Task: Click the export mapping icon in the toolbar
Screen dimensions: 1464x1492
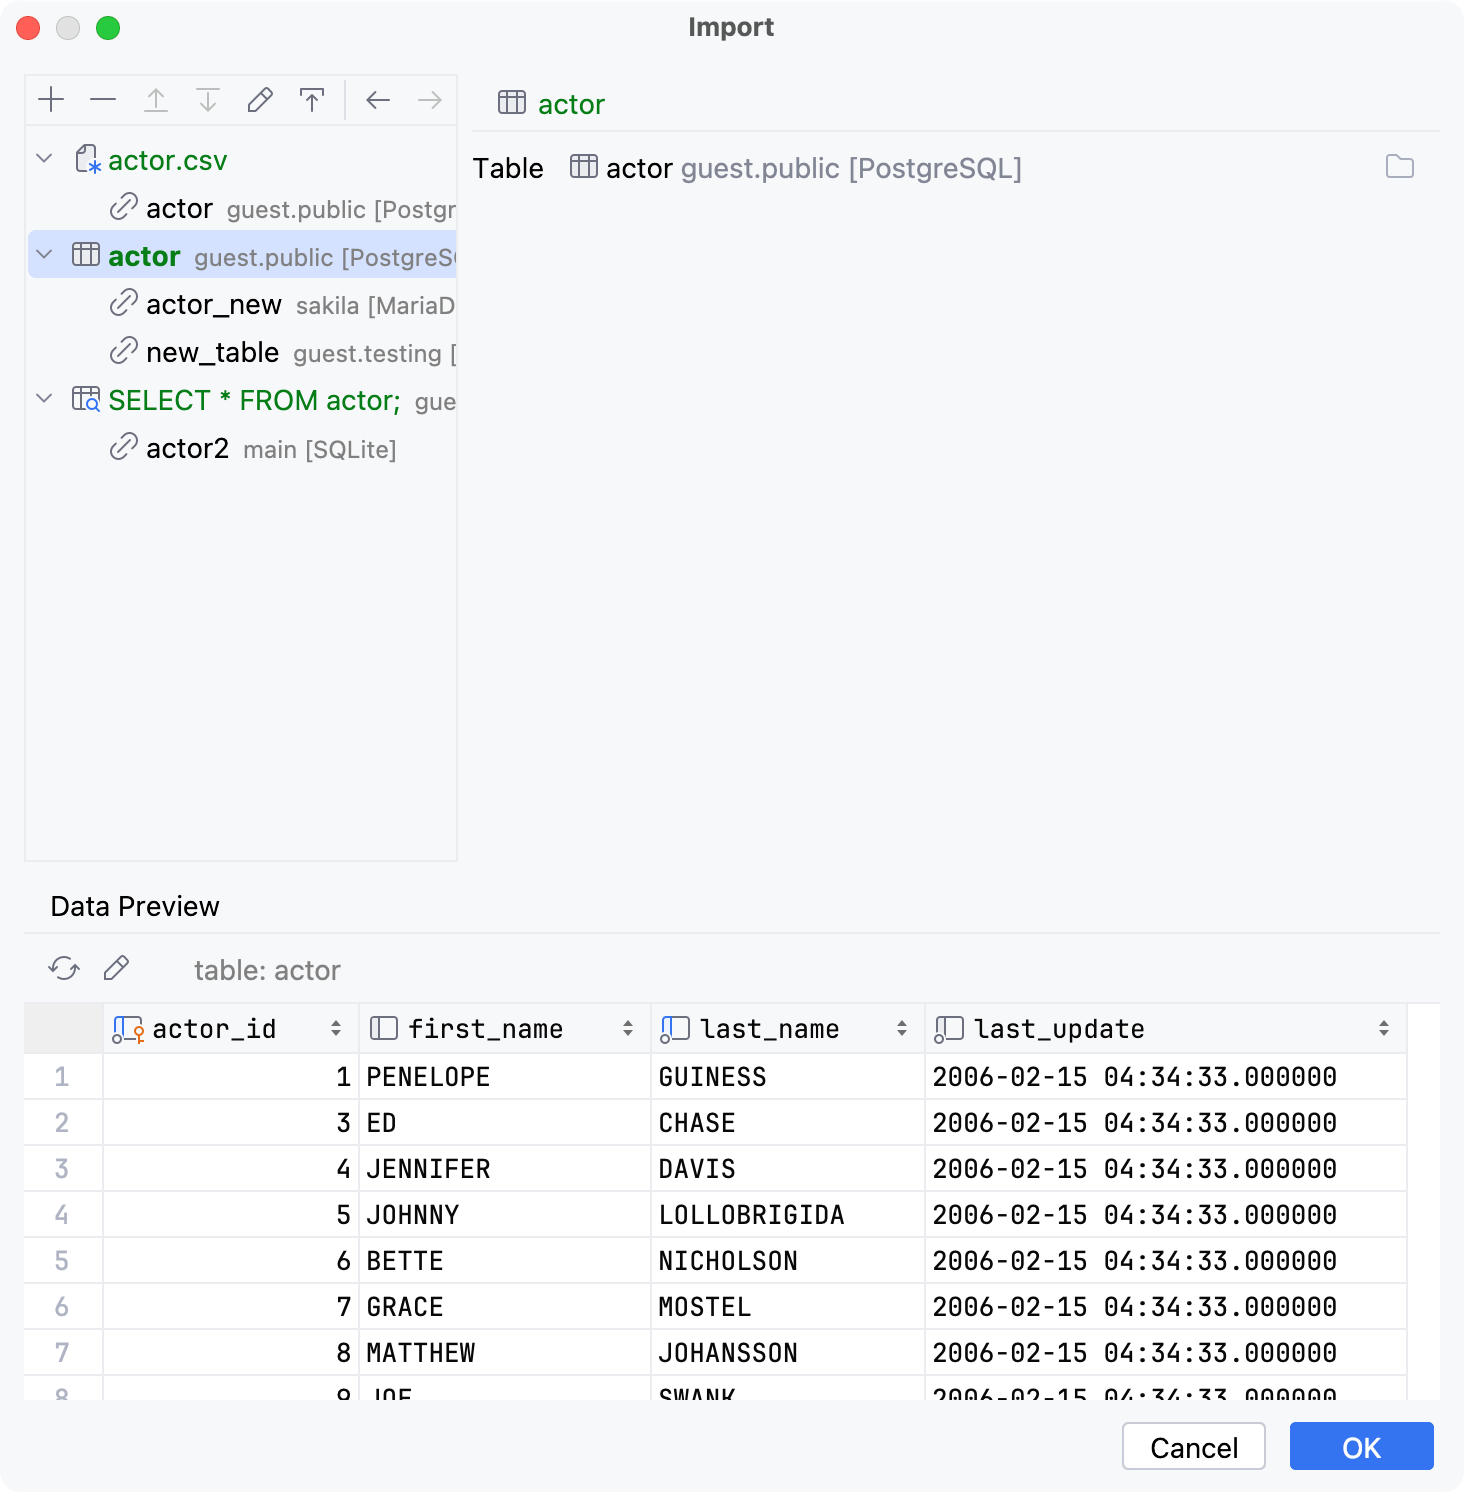Action: 311,100
